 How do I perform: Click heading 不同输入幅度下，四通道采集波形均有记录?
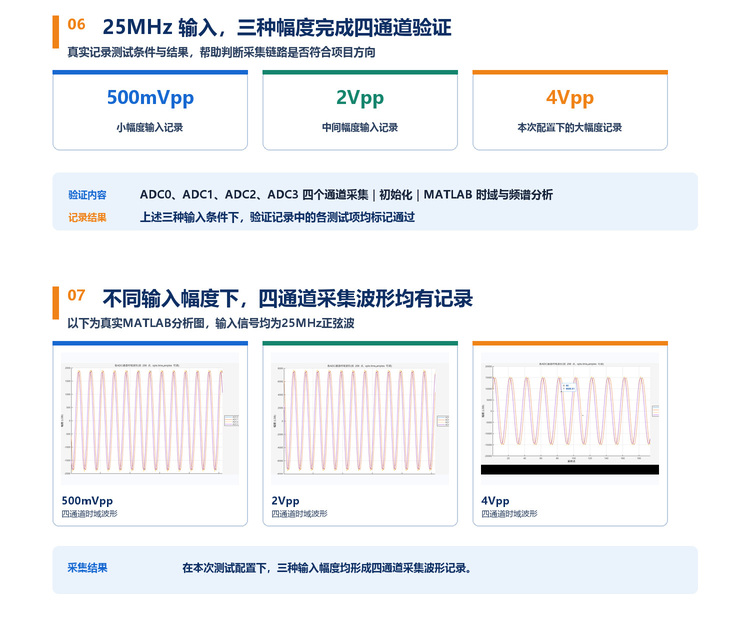[x=287, y=299]
